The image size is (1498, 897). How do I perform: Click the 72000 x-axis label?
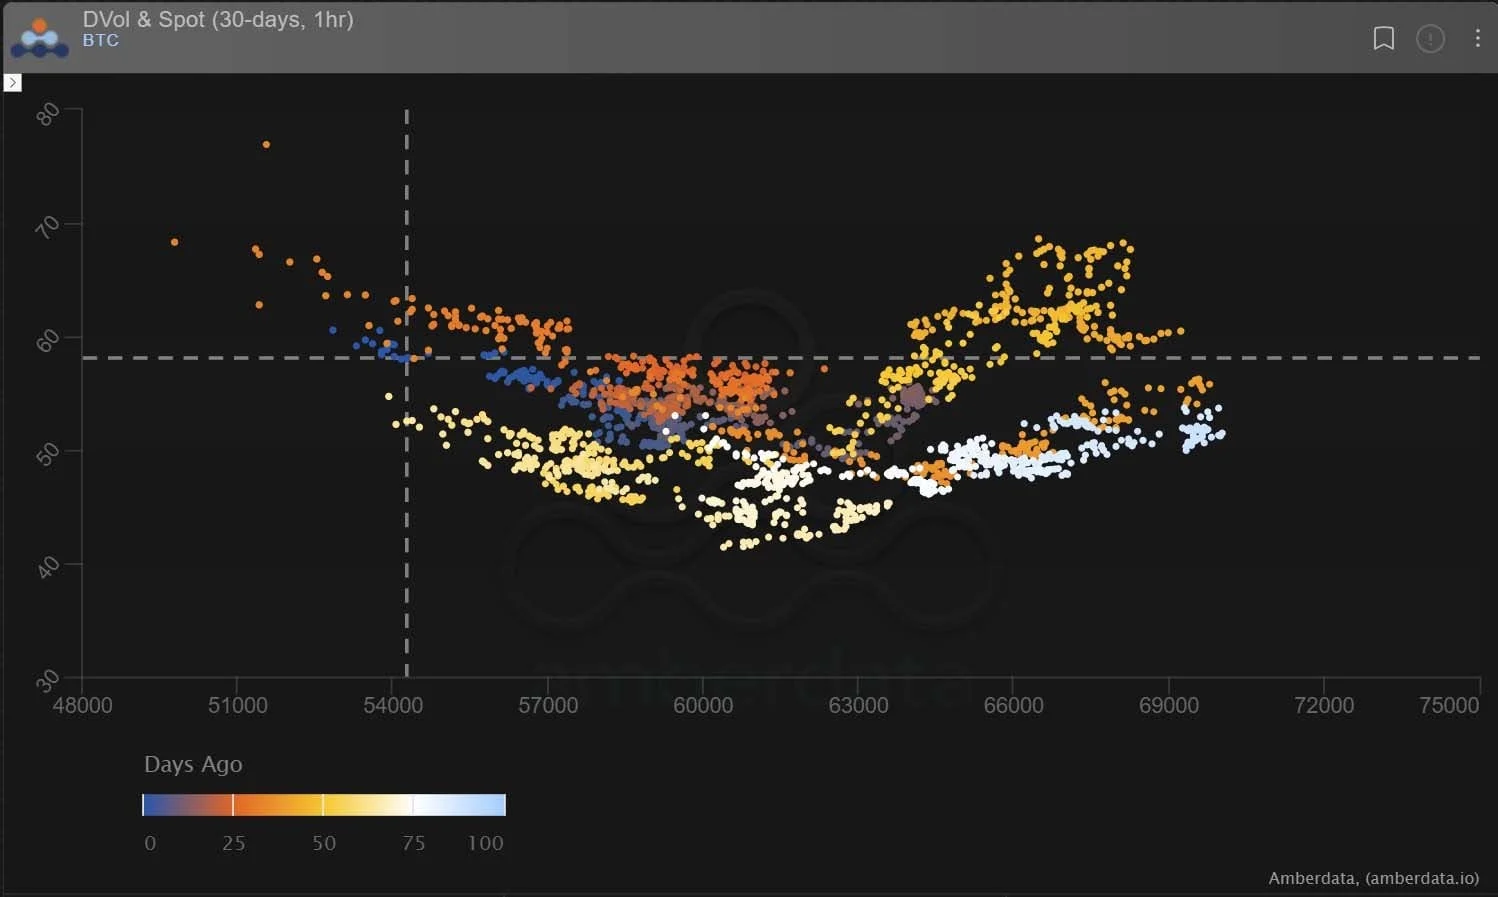click(1324, 705)
